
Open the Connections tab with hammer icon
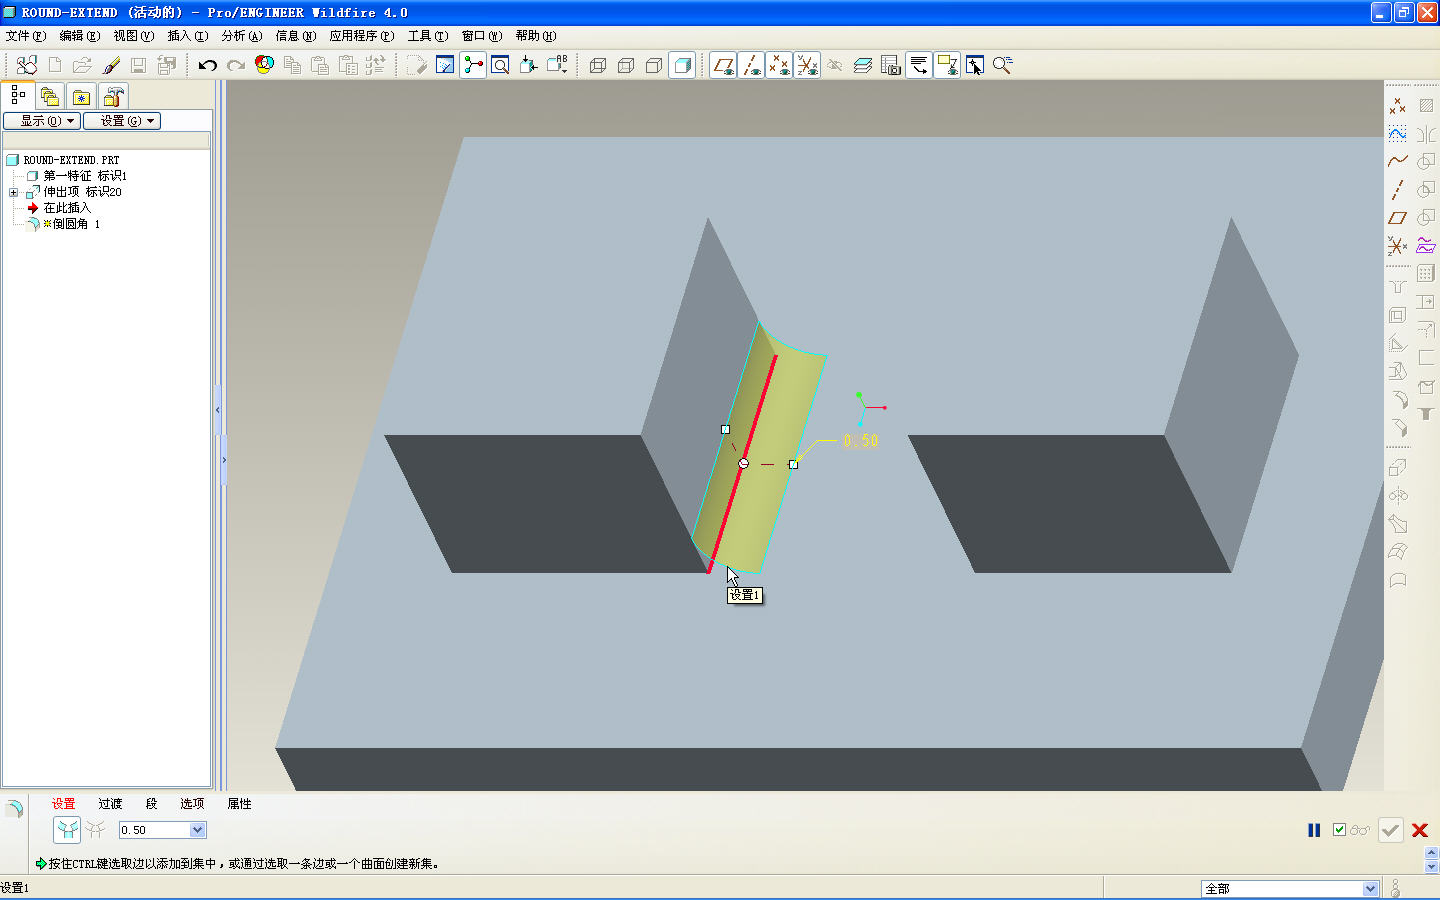pyautogui.click(x=114, y=96)
